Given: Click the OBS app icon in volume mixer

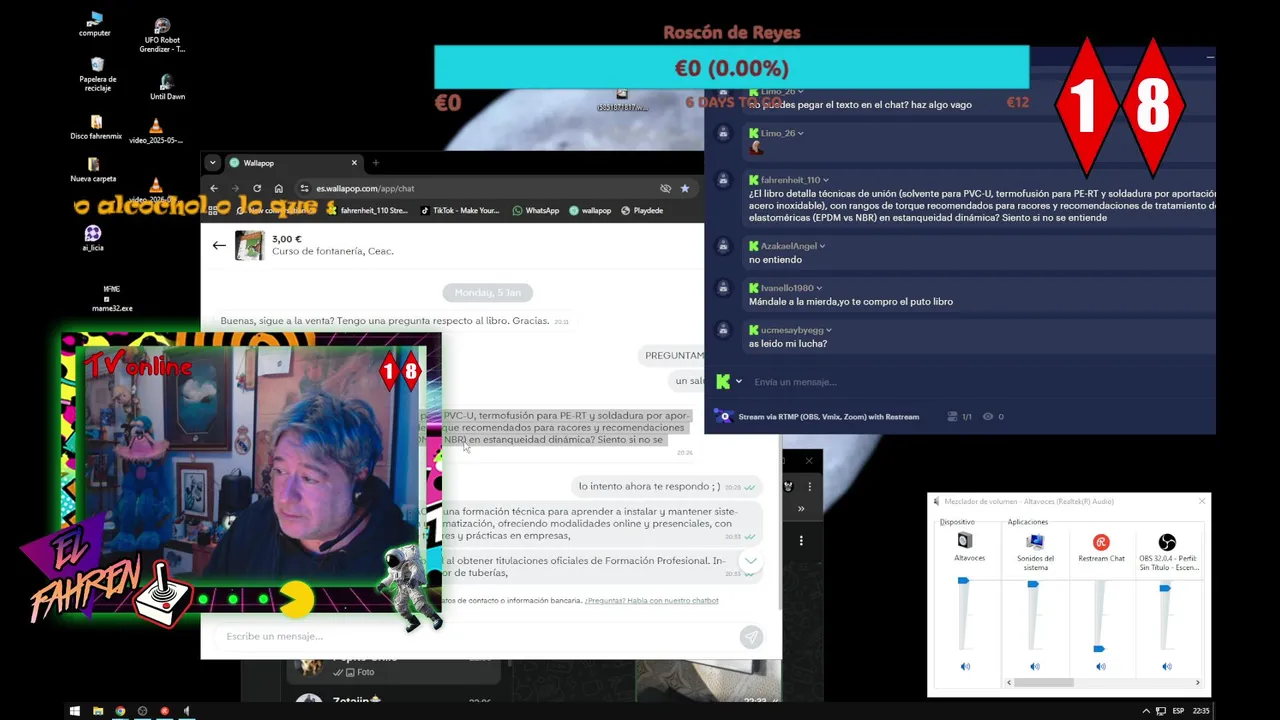Looking at the screenshot, I should (x=1167, y=542).
